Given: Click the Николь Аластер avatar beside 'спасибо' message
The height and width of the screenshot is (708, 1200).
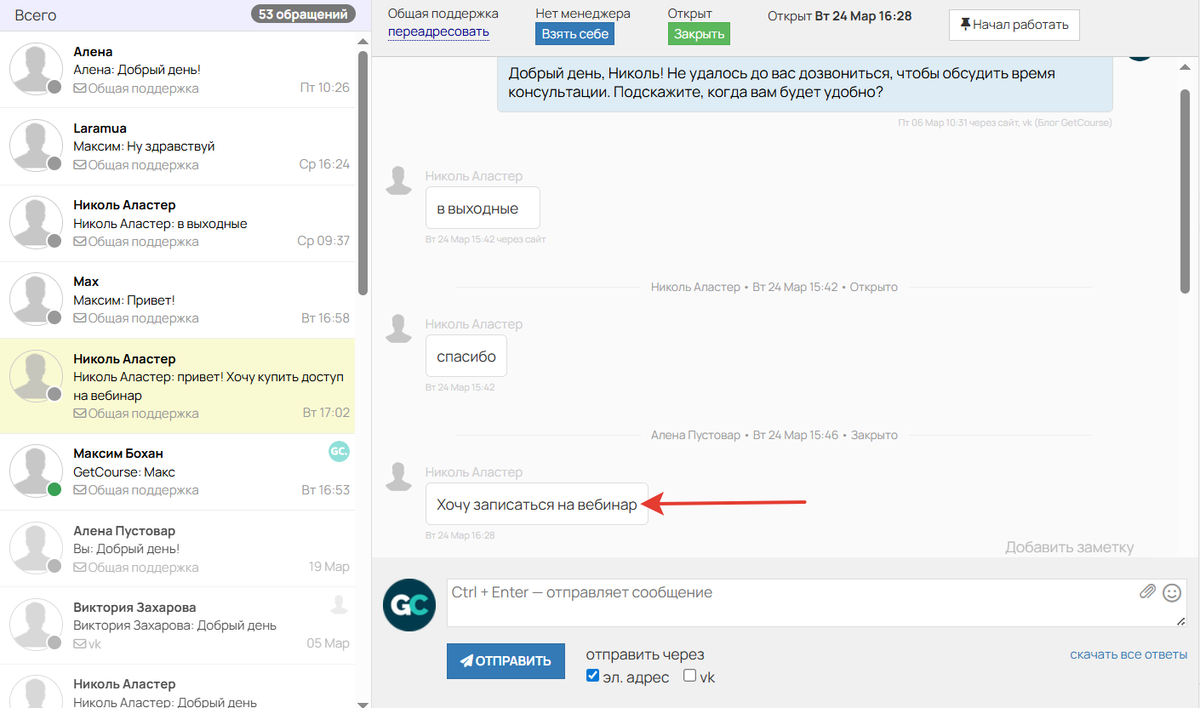Looking at the screenshot, I should tap(400, 328).
